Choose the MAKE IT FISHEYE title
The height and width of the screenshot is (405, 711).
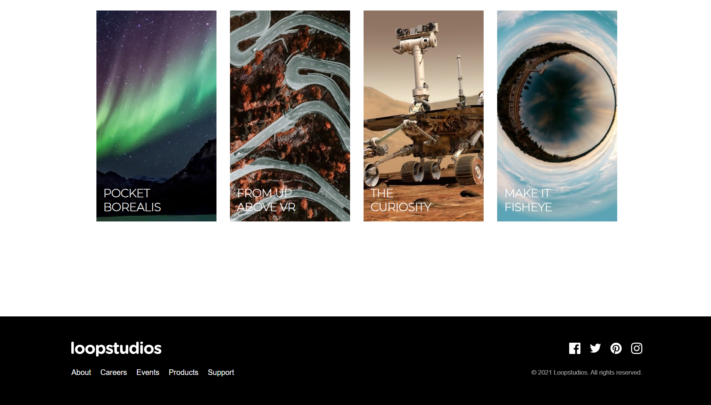click(x=528, y=200)
